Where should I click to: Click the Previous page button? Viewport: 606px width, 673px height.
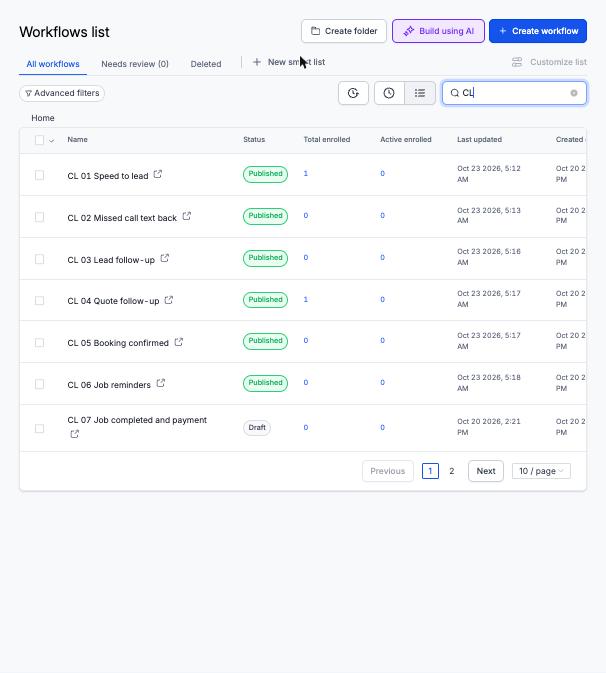(x=388, y=471)
